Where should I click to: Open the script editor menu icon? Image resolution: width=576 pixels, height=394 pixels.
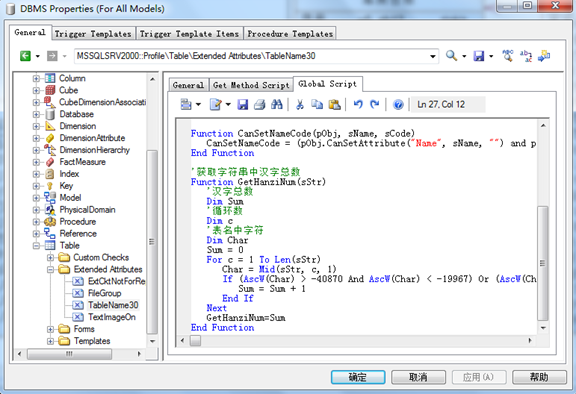[186, 105]
